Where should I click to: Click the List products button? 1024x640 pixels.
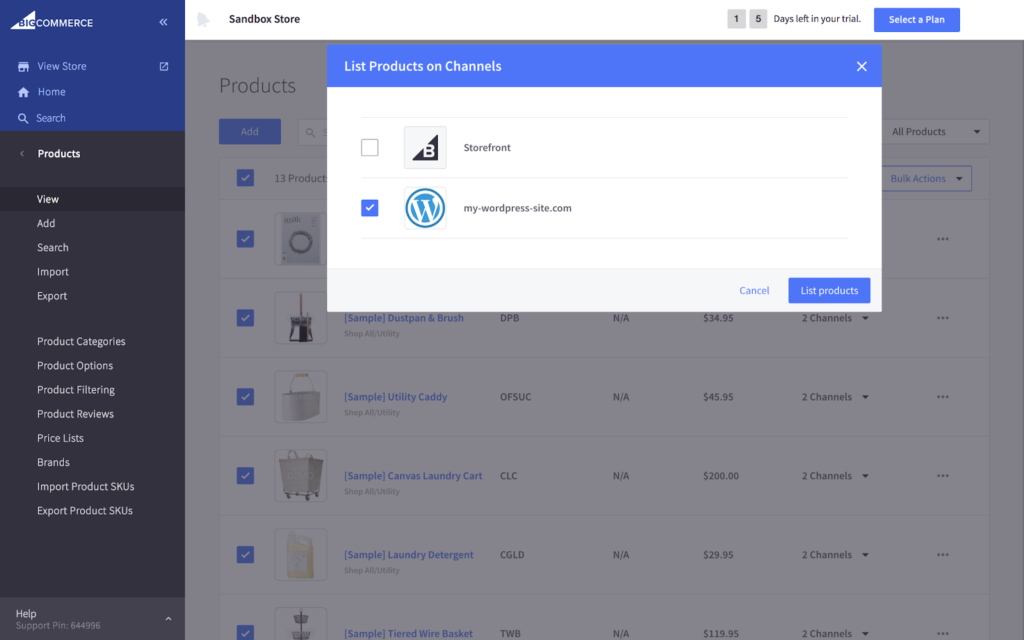[x=829, y=290]
